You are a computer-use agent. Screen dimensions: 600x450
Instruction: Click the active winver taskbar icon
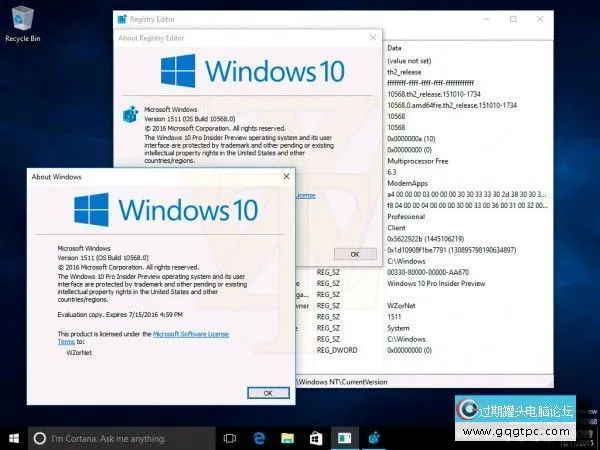344,438
